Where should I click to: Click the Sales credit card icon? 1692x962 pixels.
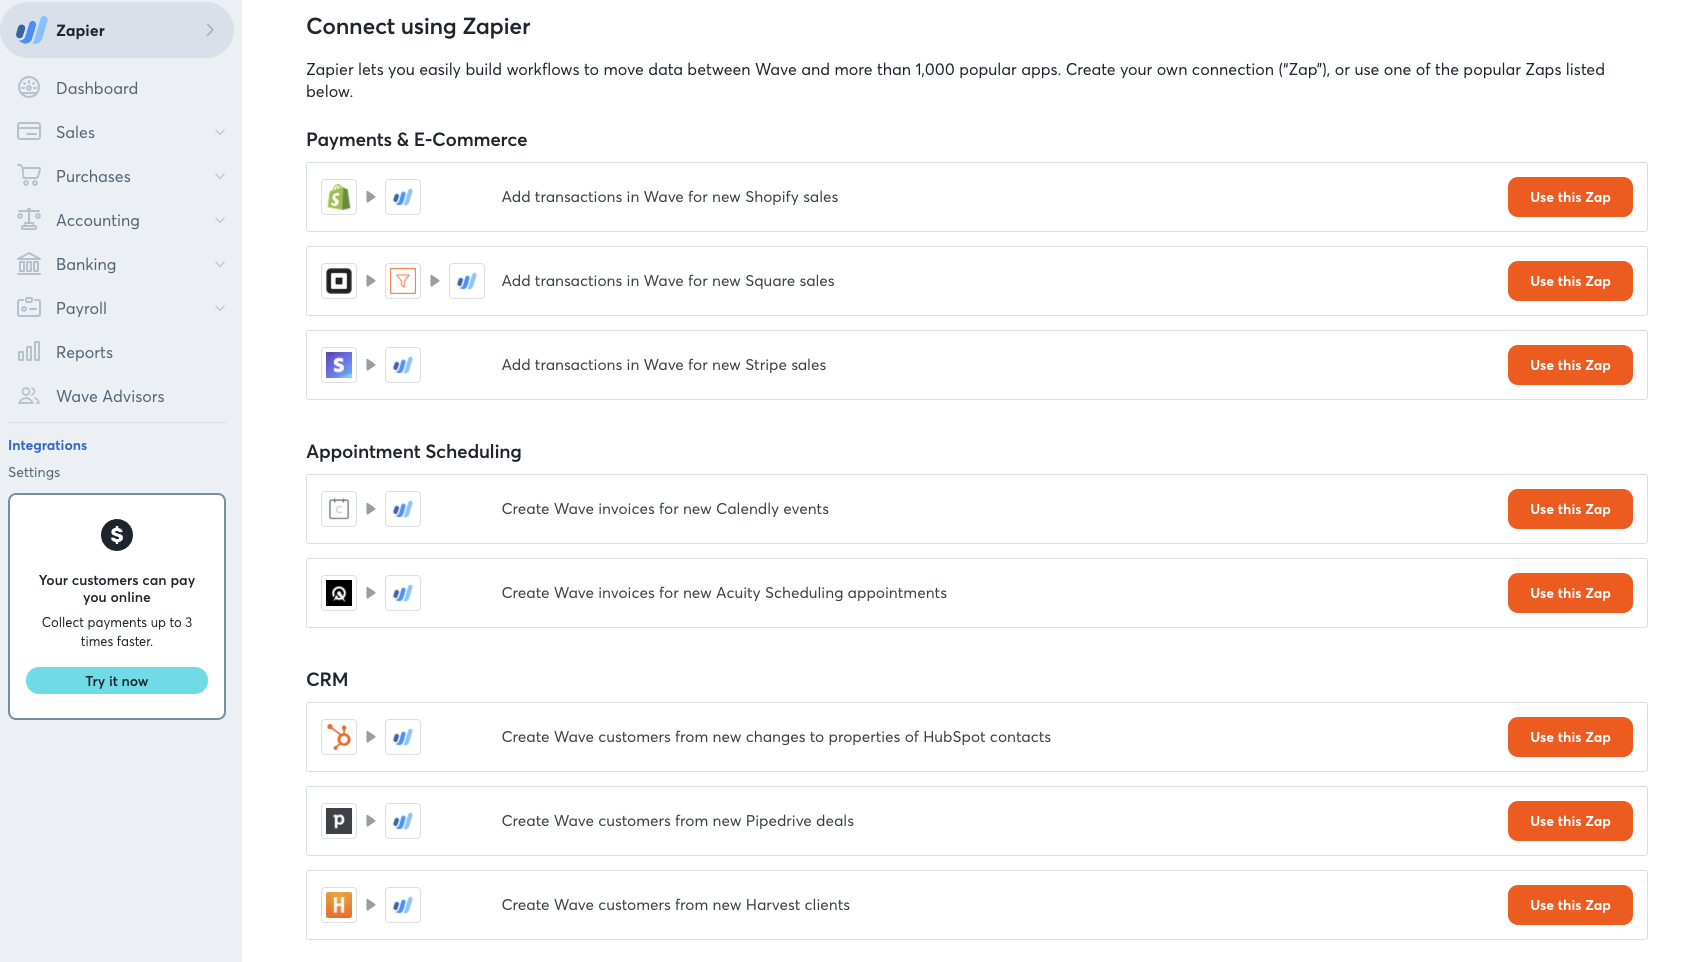coord(29,132)
